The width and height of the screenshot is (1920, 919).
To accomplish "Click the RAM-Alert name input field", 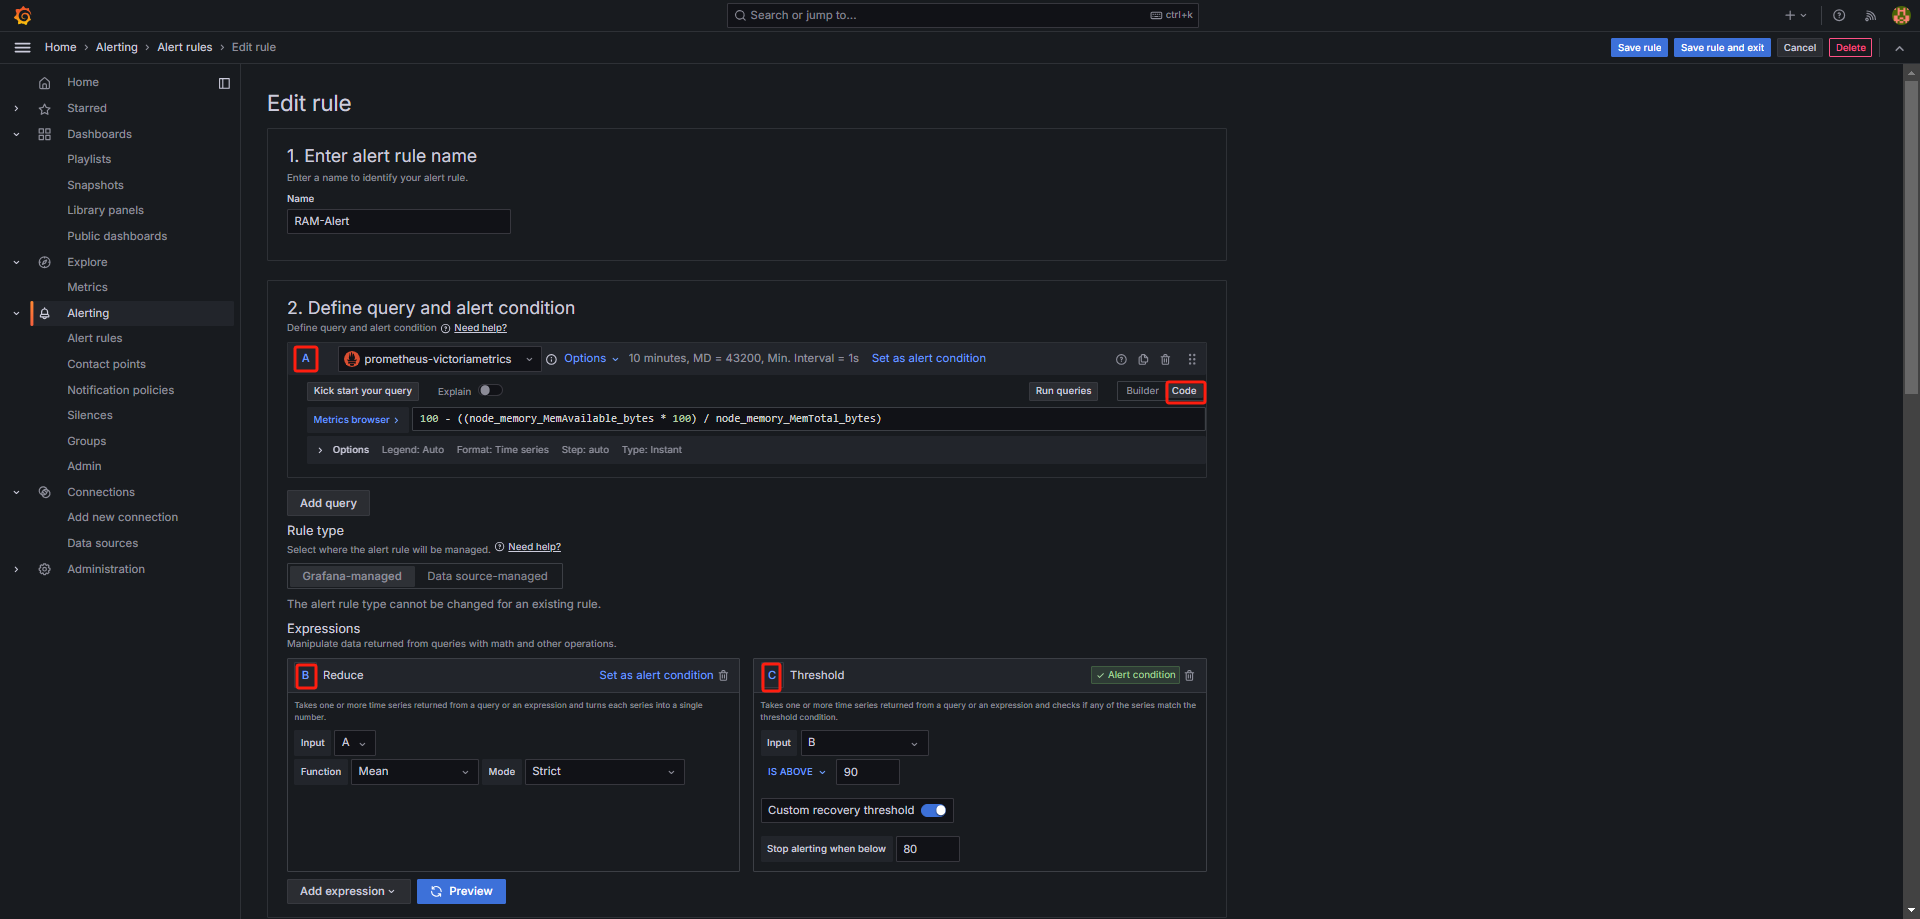I will point(398,222).
